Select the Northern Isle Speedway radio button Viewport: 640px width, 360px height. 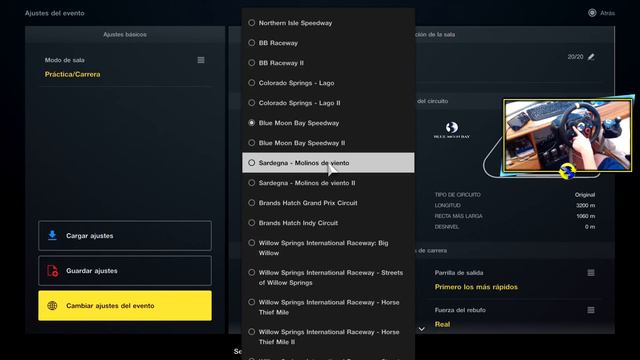pyautogui.click(x=252, y=23)
